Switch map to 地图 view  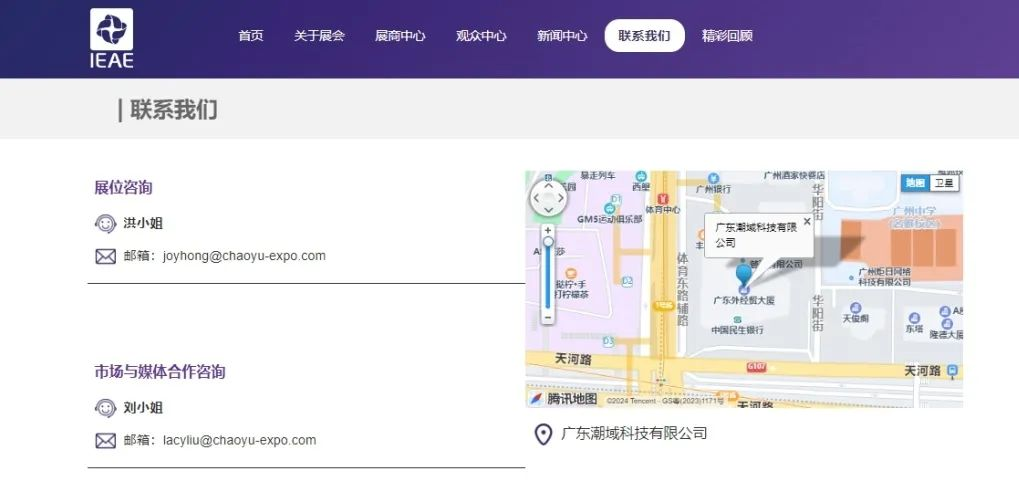914,183
